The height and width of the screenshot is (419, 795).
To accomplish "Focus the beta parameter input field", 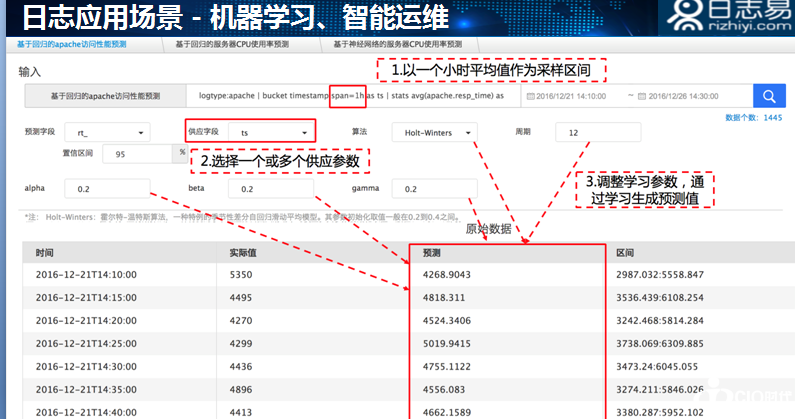I will 272,189.
